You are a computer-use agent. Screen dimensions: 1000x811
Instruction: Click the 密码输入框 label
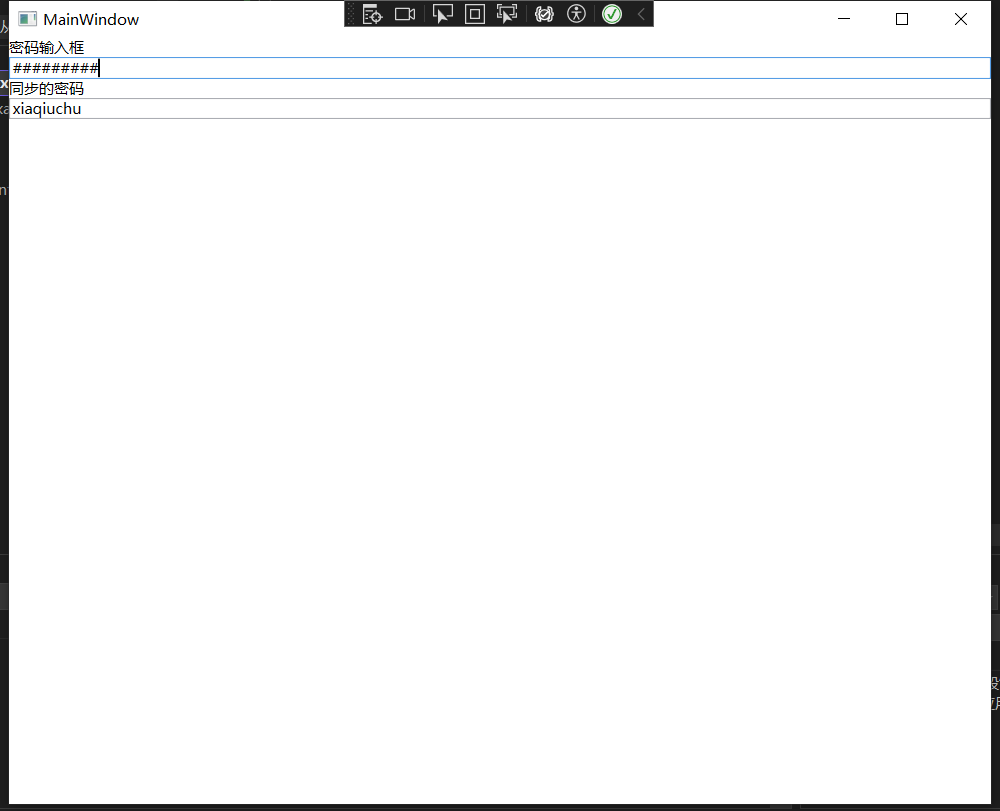47,48
